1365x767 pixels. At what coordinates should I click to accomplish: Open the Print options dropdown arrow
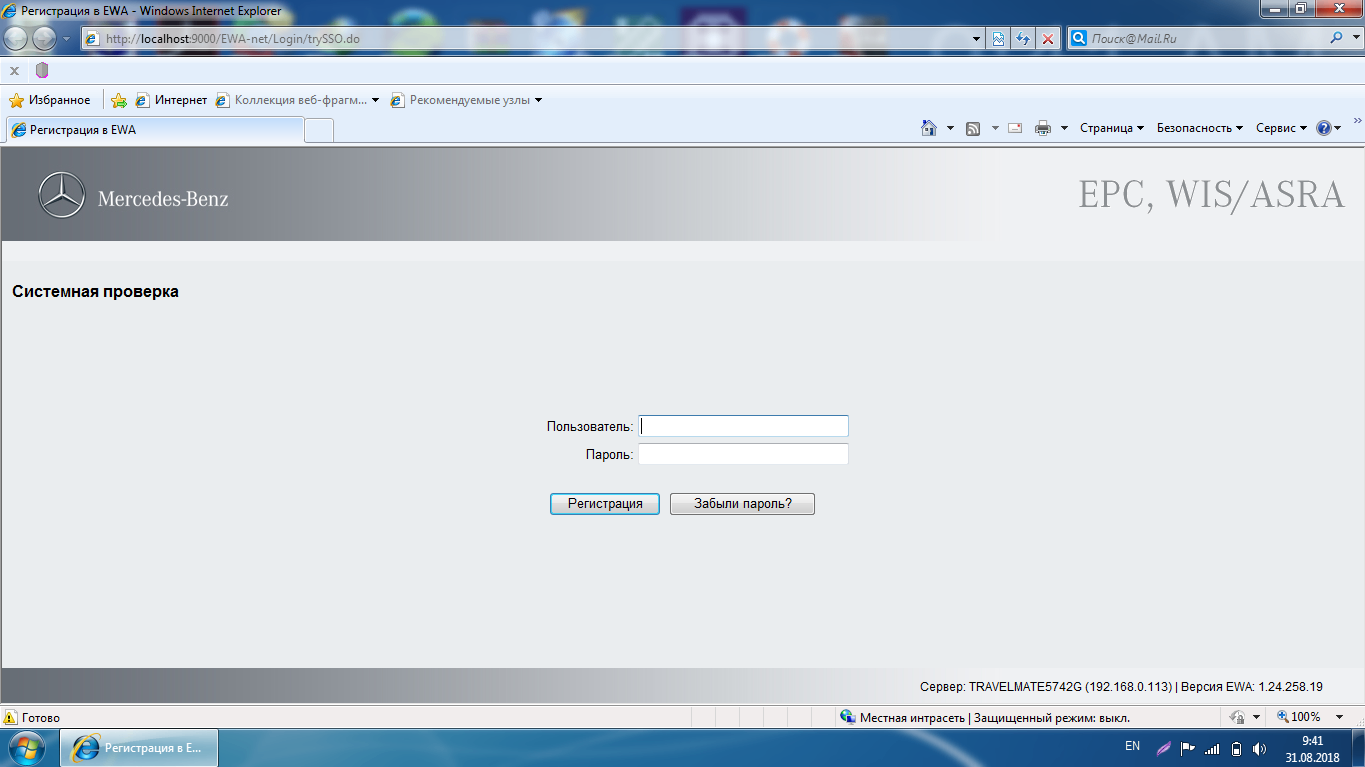1064,128
